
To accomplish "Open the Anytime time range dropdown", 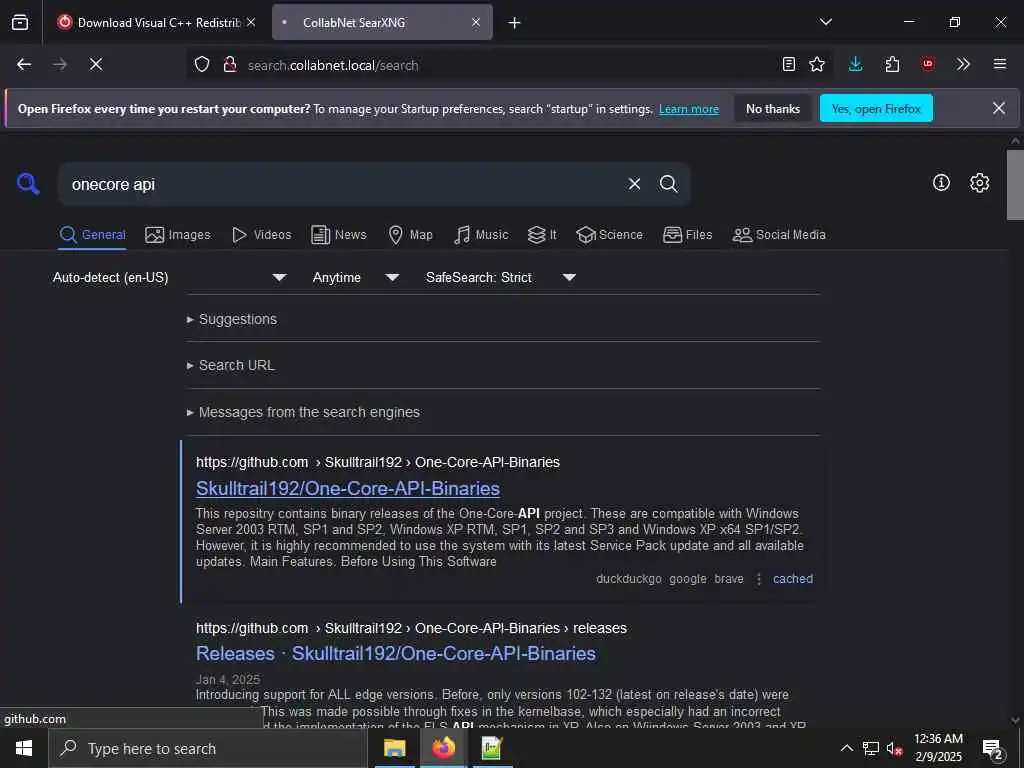I will [x=356, y=278].
